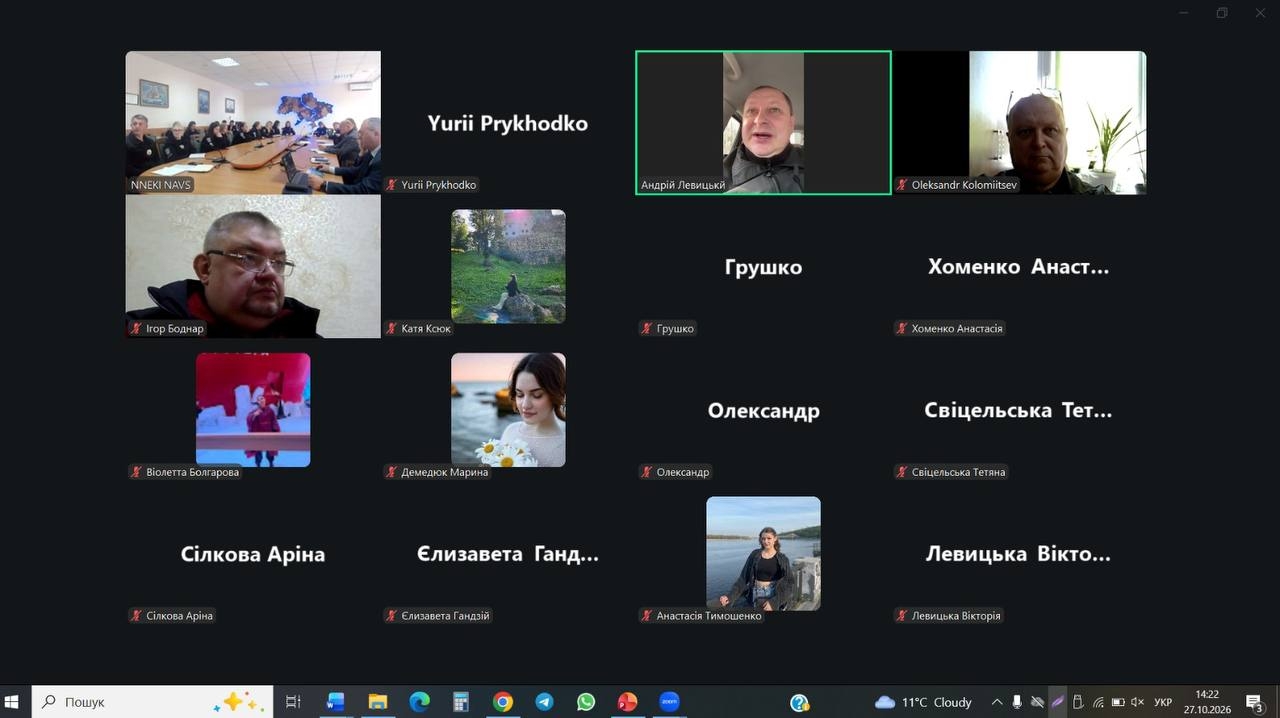
Task: Click muted mic icon beside Левицька Вікторія label
Action: tap(902, 616)
